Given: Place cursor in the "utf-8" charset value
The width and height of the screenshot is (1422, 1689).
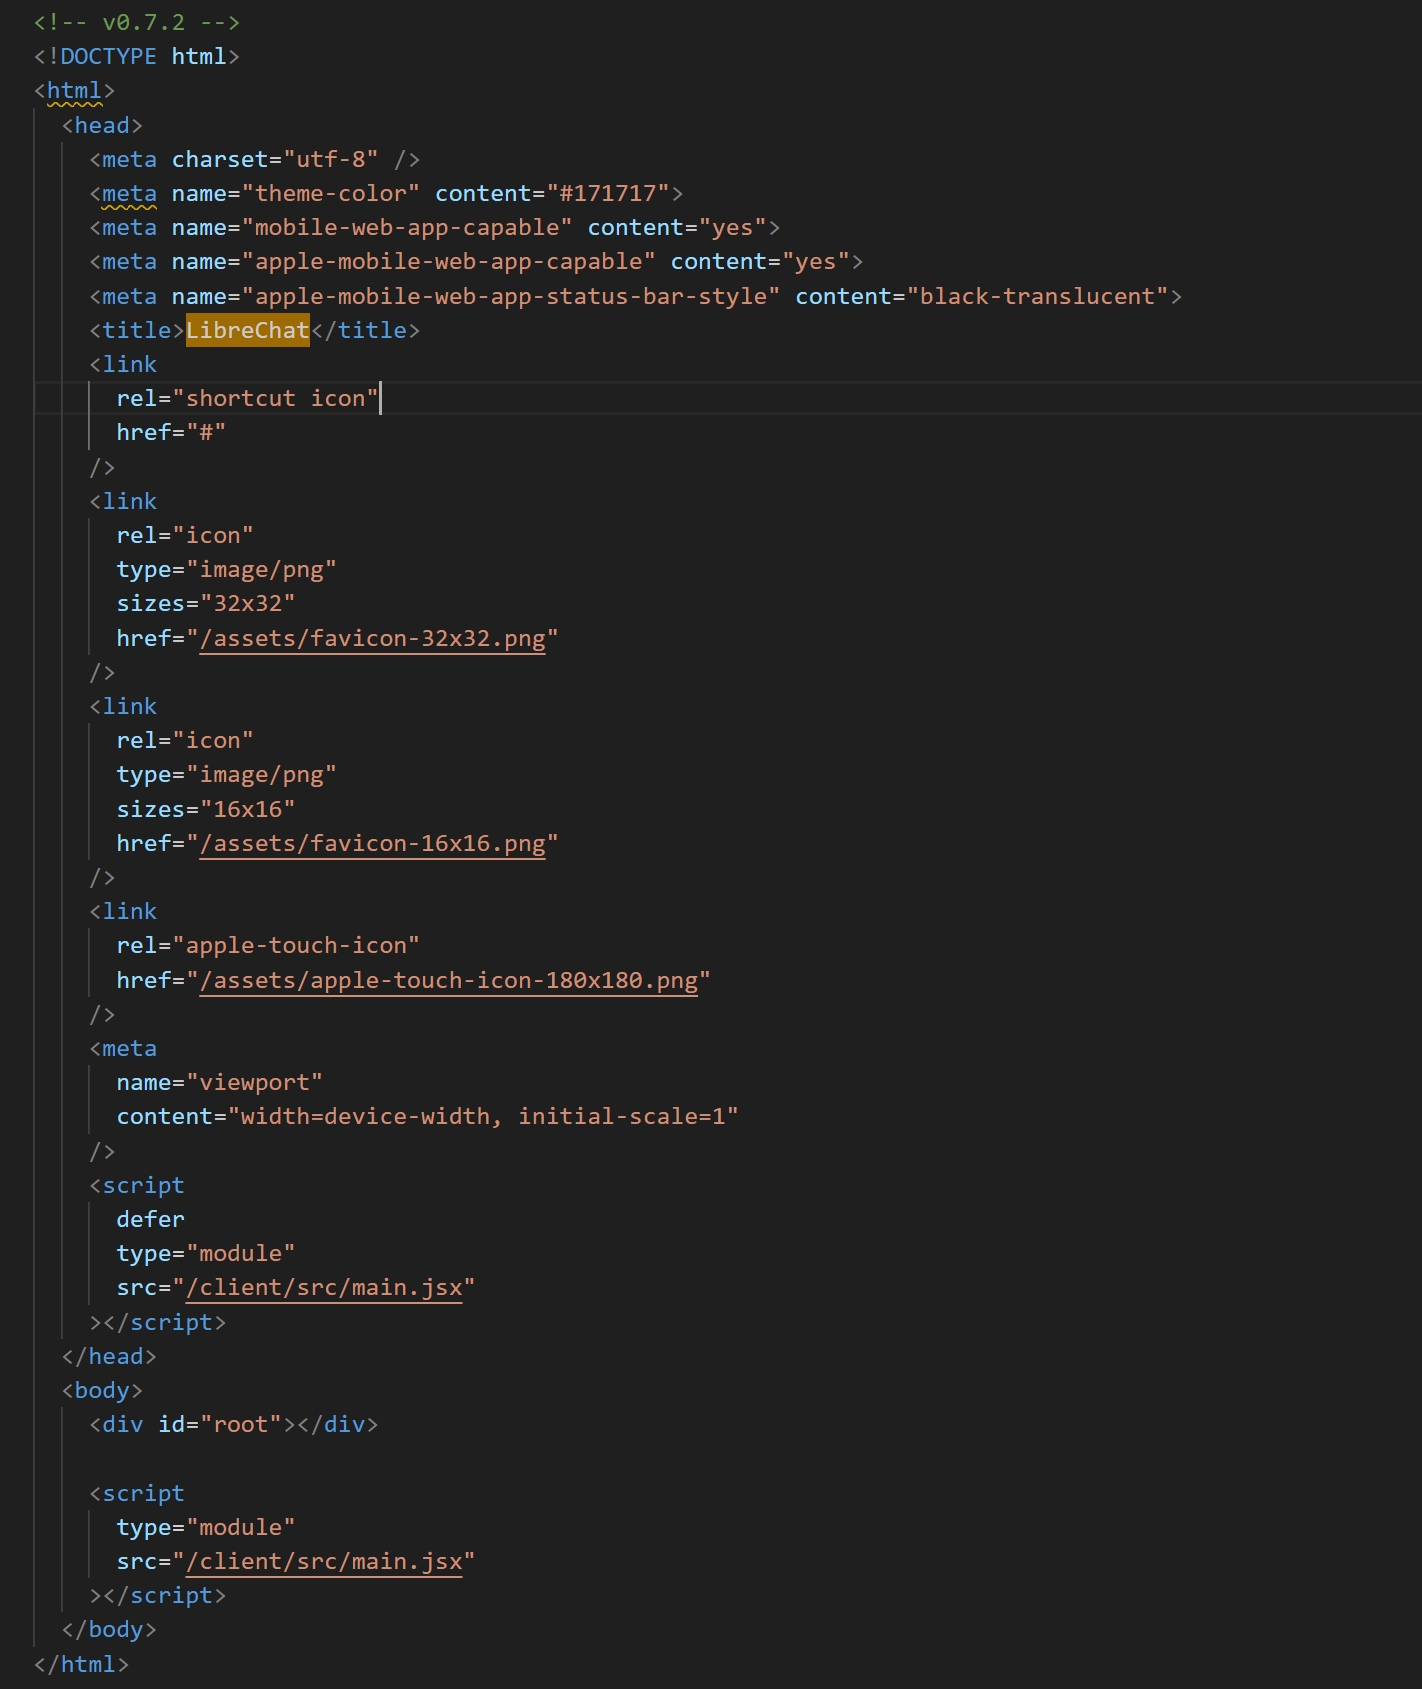Looking at the screenshot, I should click(x=331, y=159).
